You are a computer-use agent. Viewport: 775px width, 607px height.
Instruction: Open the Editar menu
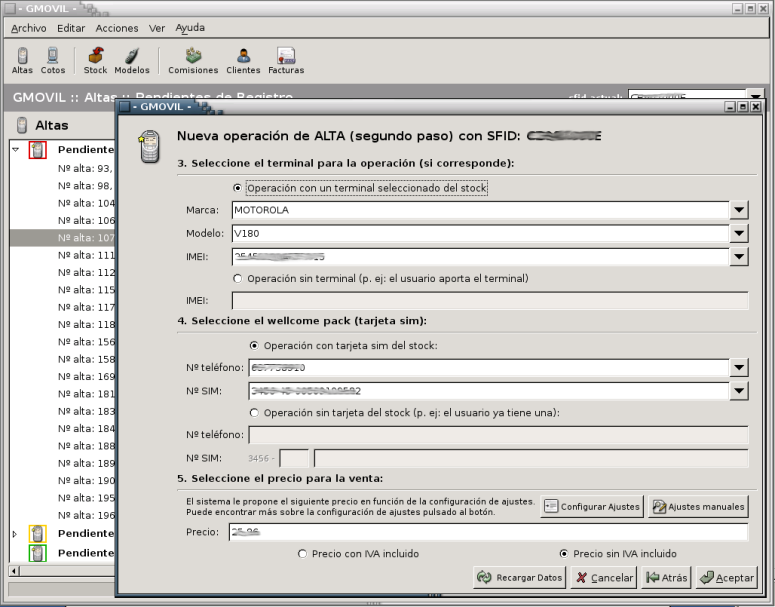pos(71,28)
